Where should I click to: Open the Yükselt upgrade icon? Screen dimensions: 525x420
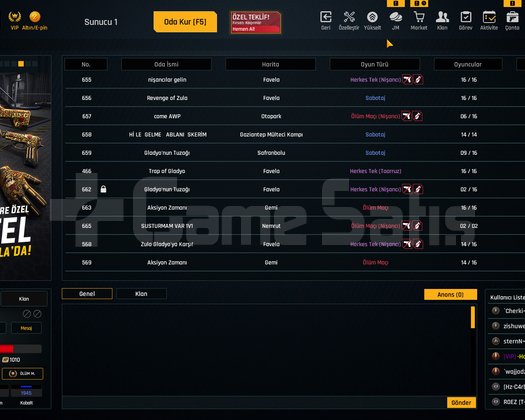coord(372,17)
